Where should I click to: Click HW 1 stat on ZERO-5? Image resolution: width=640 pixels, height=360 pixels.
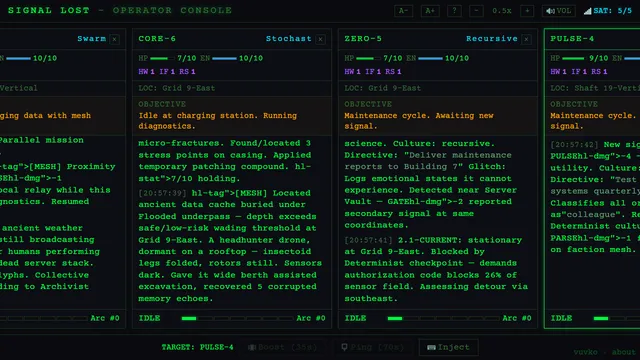pos(352,72)
